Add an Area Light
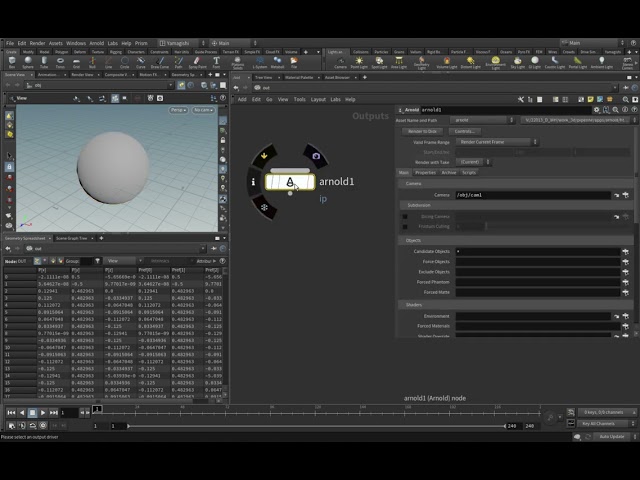 pos(399,62)
